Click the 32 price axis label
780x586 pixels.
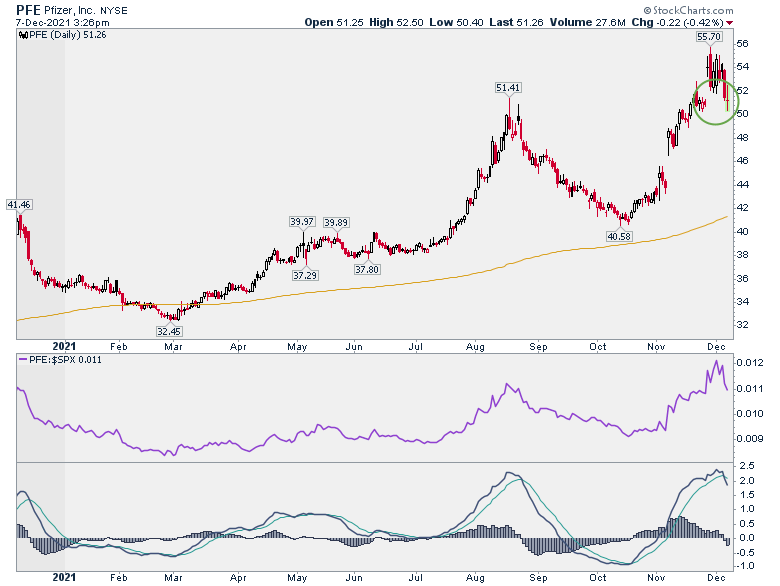[x=743, y=325]
